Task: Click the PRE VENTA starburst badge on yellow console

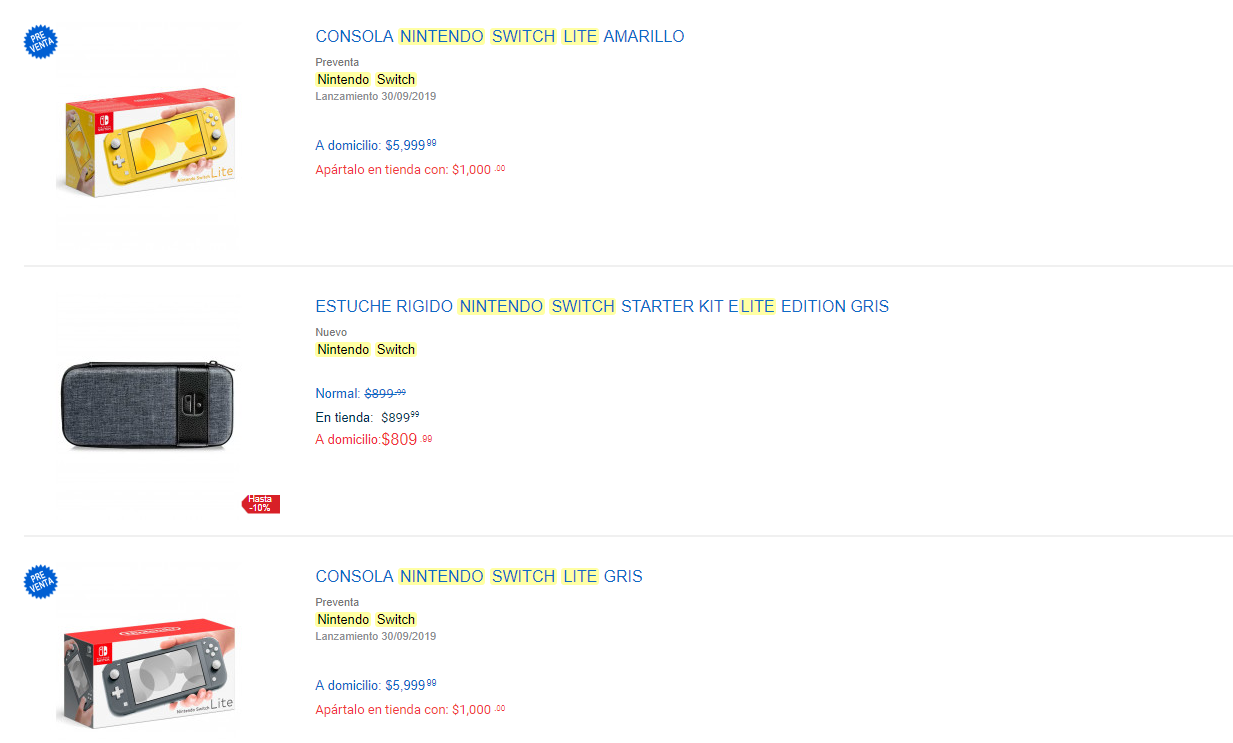Action: 40,42
